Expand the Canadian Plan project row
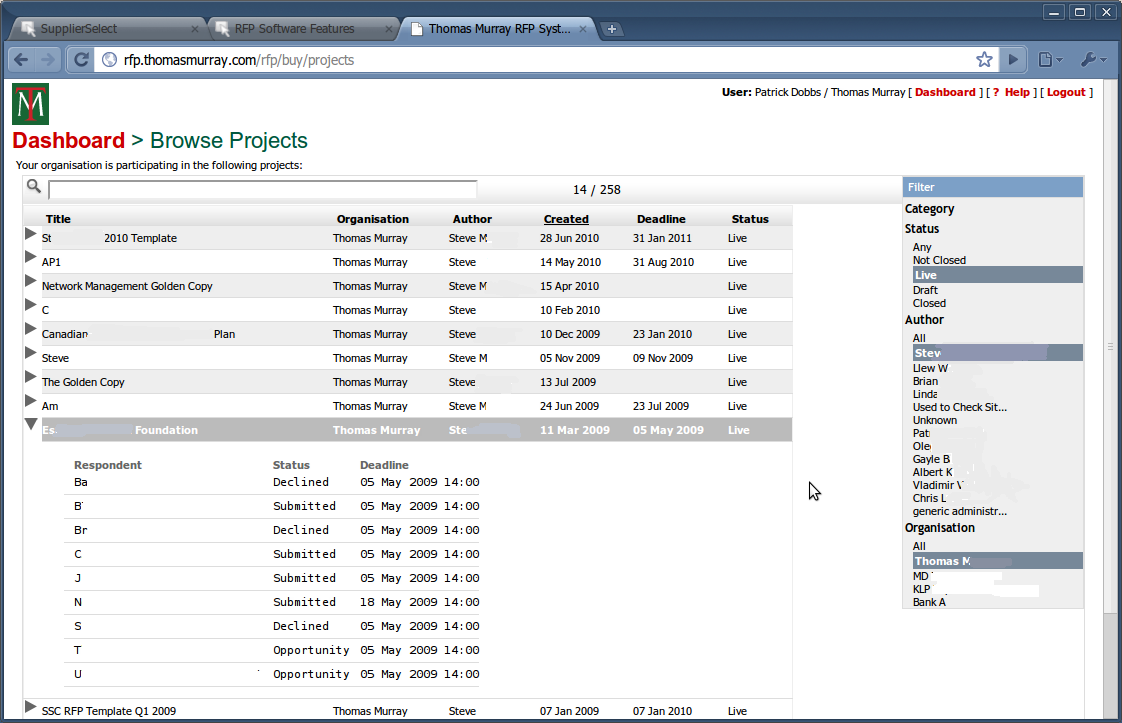The height and width of the screenshot is (723, 1122). click(x=30, y=329)
